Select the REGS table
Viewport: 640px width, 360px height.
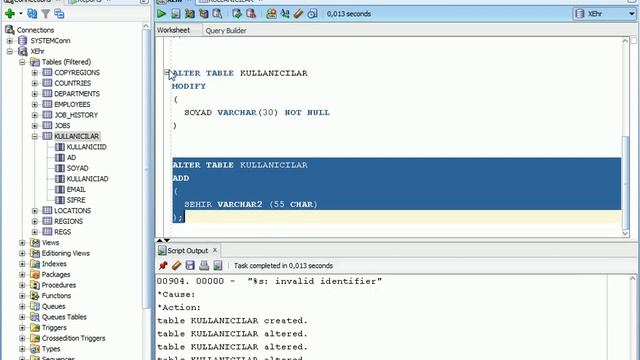(x=62, y=232)
